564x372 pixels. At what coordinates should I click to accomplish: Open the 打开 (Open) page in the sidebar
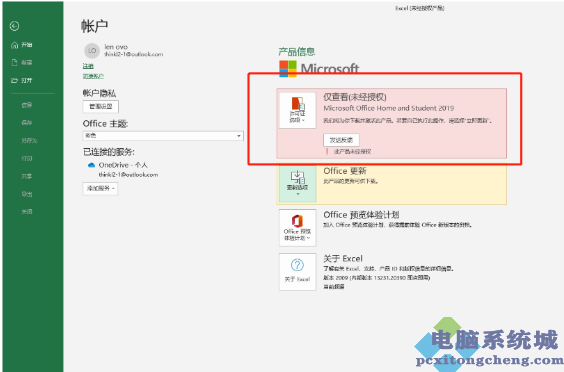[22, 80]
